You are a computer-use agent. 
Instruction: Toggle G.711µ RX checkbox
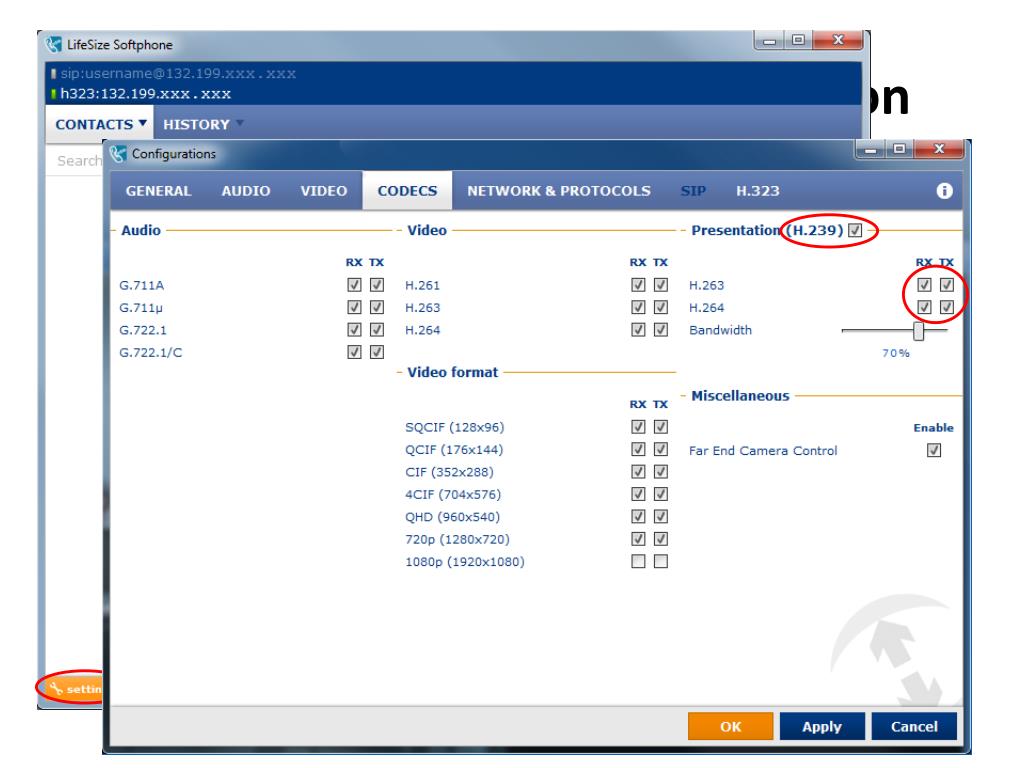(x=354, y=307)
